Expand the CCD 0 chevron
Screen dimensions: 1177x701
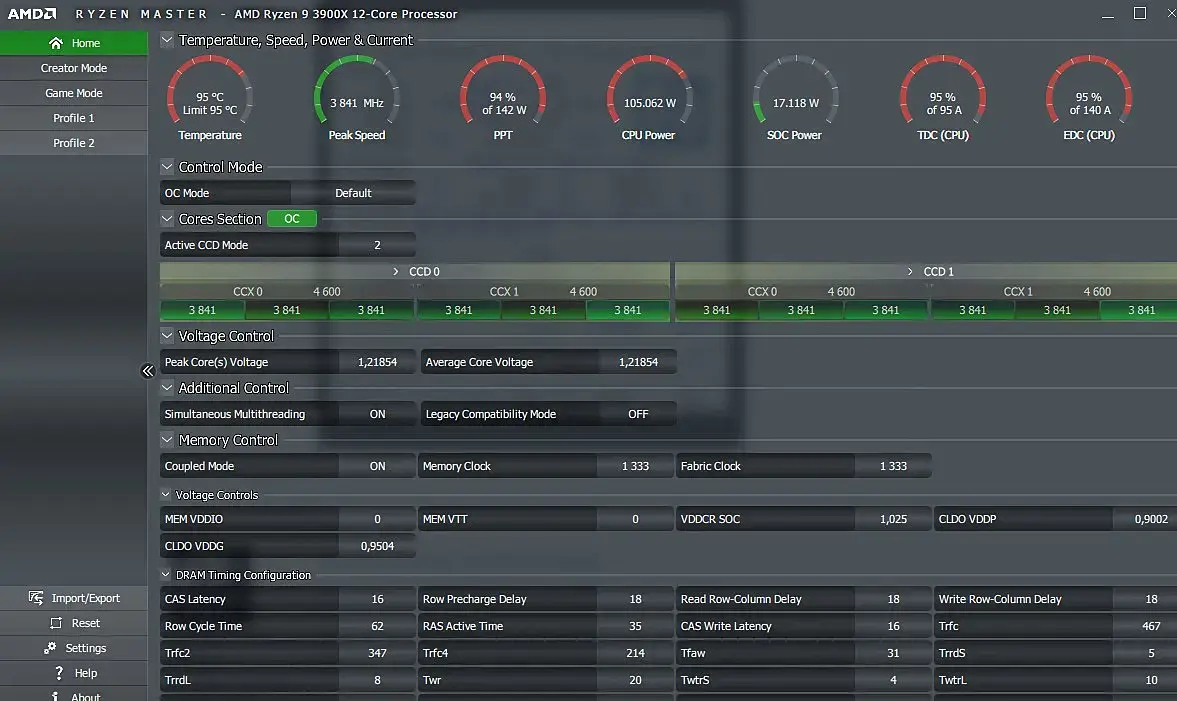[396, 272]
